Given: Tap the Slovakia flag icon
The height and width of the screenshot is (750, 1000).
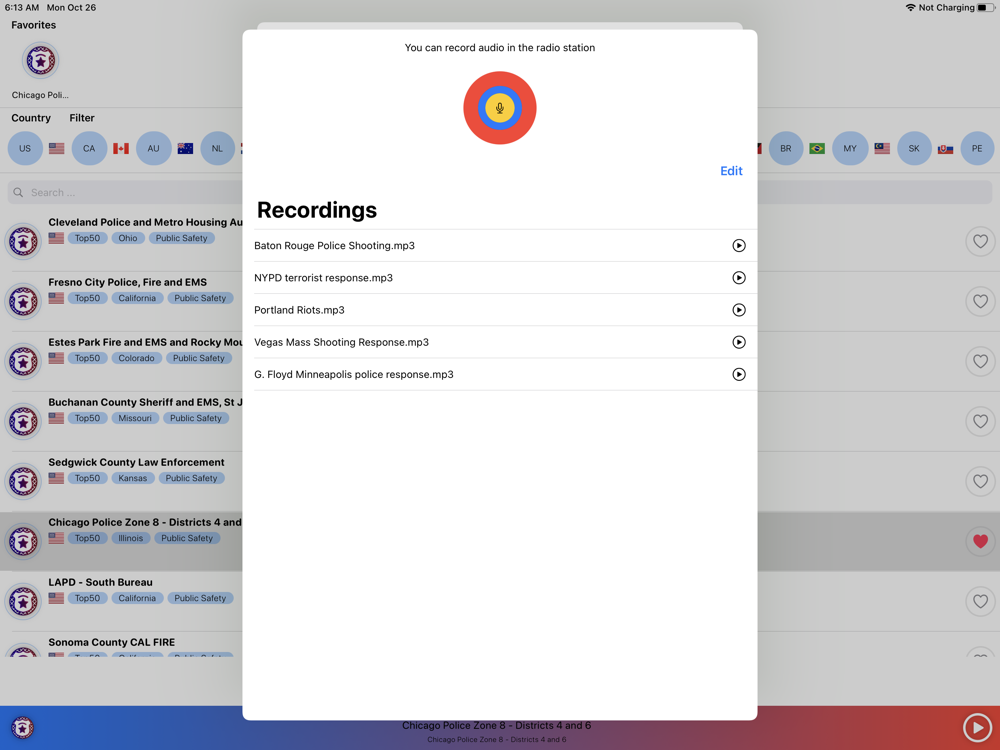Looking at the screenshot, I should click(x=945, y=149).
